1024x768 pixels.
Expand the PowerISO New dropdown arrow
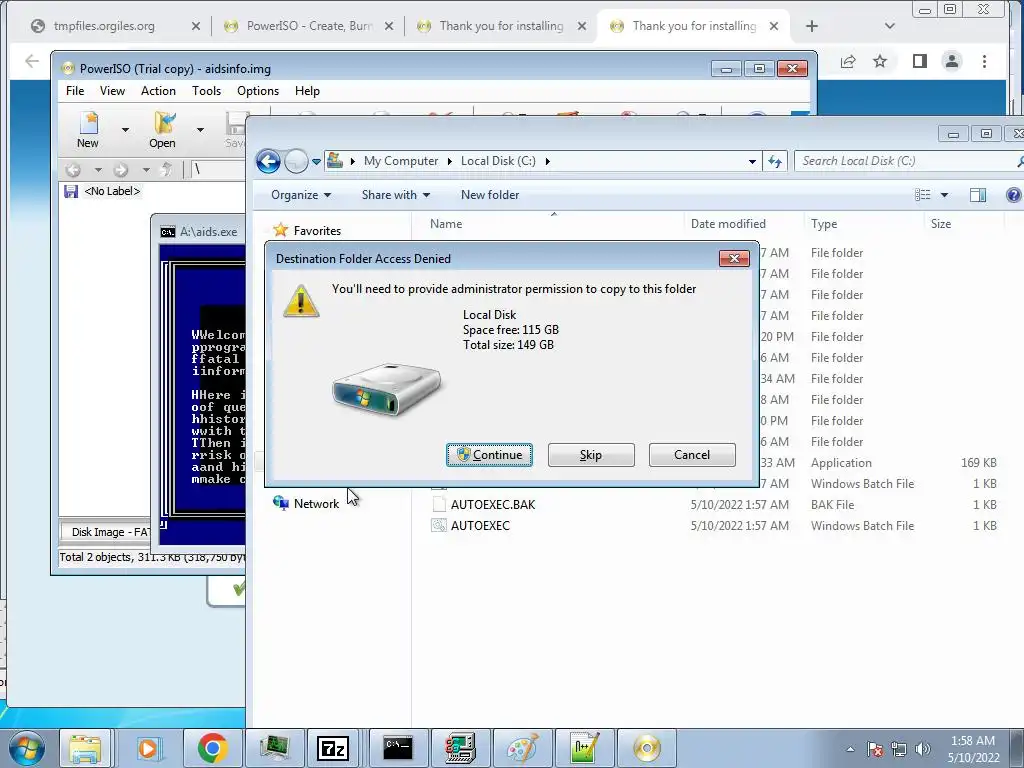125,130
